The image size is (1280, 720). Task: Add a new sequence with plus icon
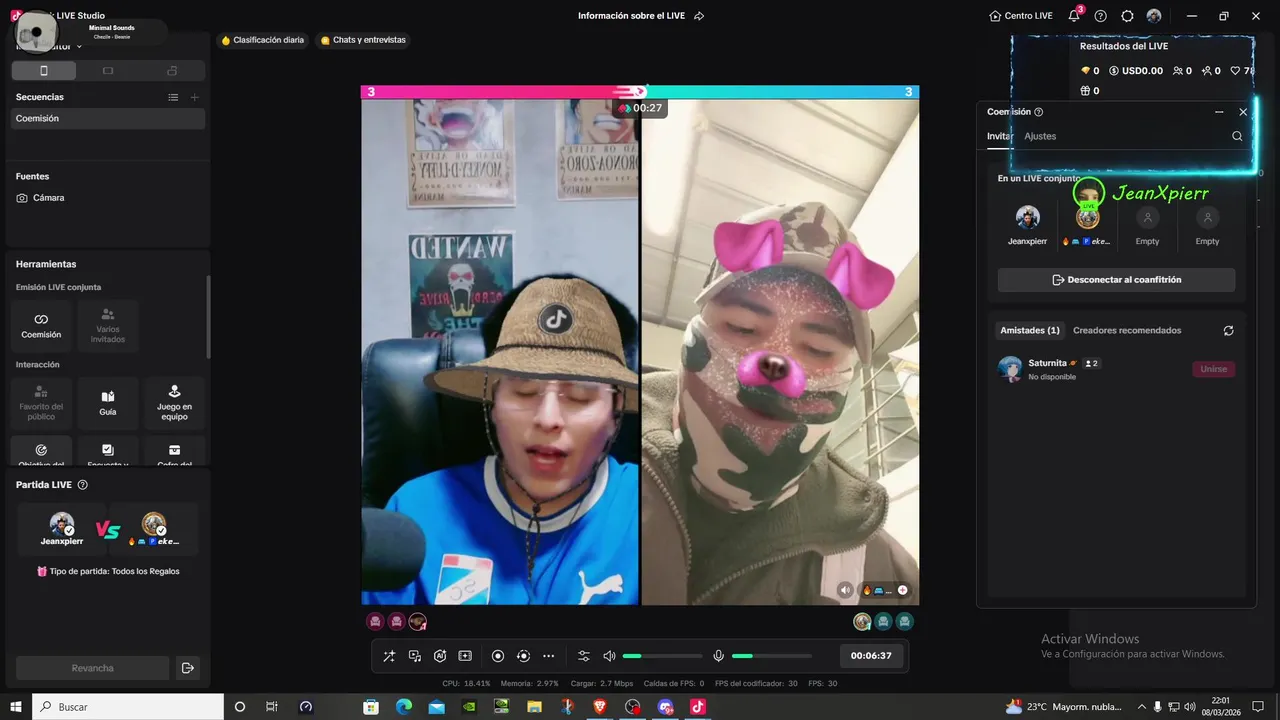[195, 97]
